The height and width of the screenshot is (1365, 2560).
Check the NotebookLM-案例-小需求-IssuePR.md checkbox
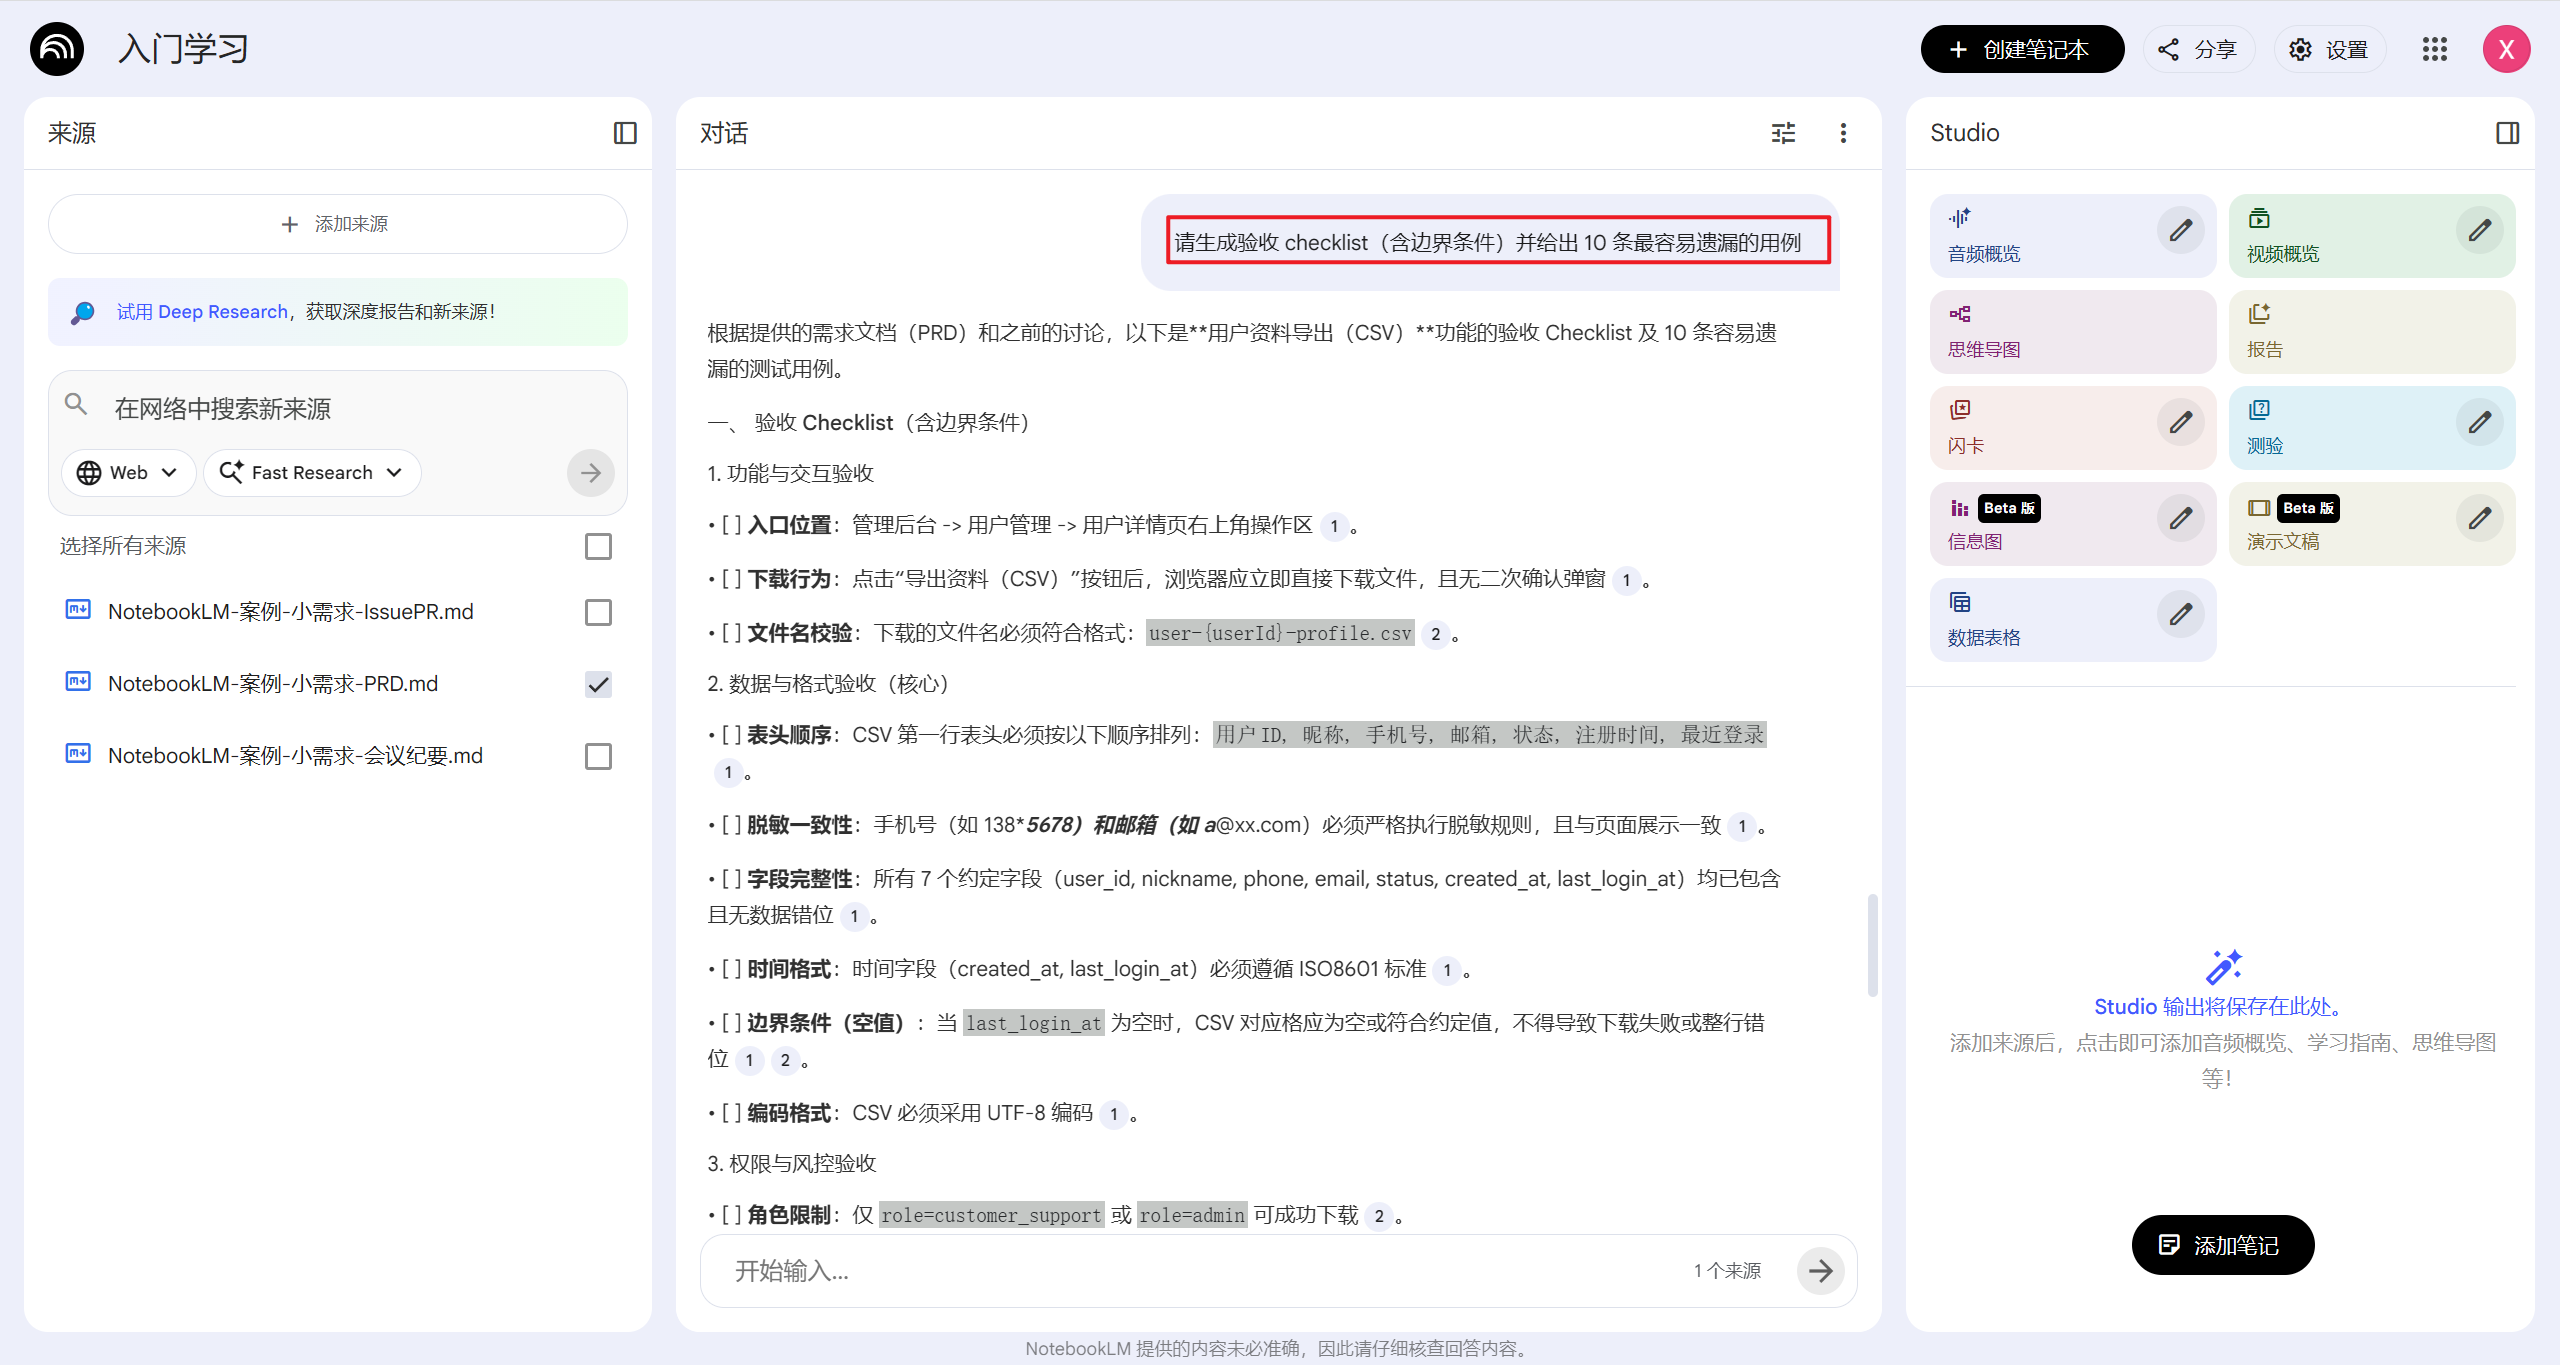598,612
